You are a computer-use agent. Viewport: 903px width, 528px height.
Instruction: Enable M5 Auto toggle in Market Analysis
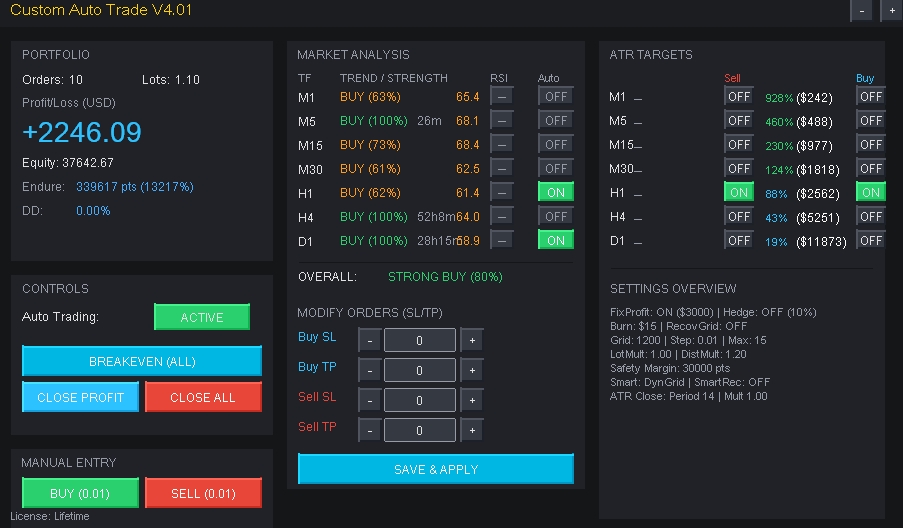(x=556, y=120)
